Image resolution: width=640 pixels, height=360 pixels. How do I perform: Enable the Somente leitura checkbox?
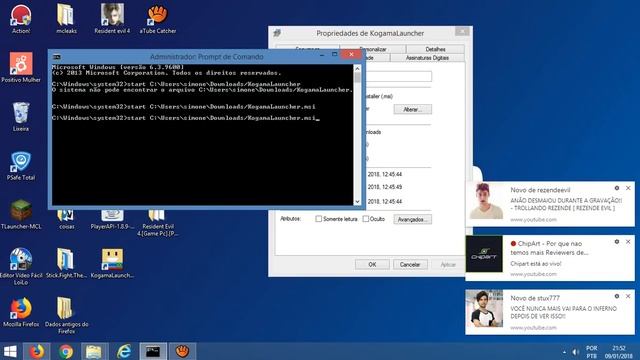coord(318,219)
